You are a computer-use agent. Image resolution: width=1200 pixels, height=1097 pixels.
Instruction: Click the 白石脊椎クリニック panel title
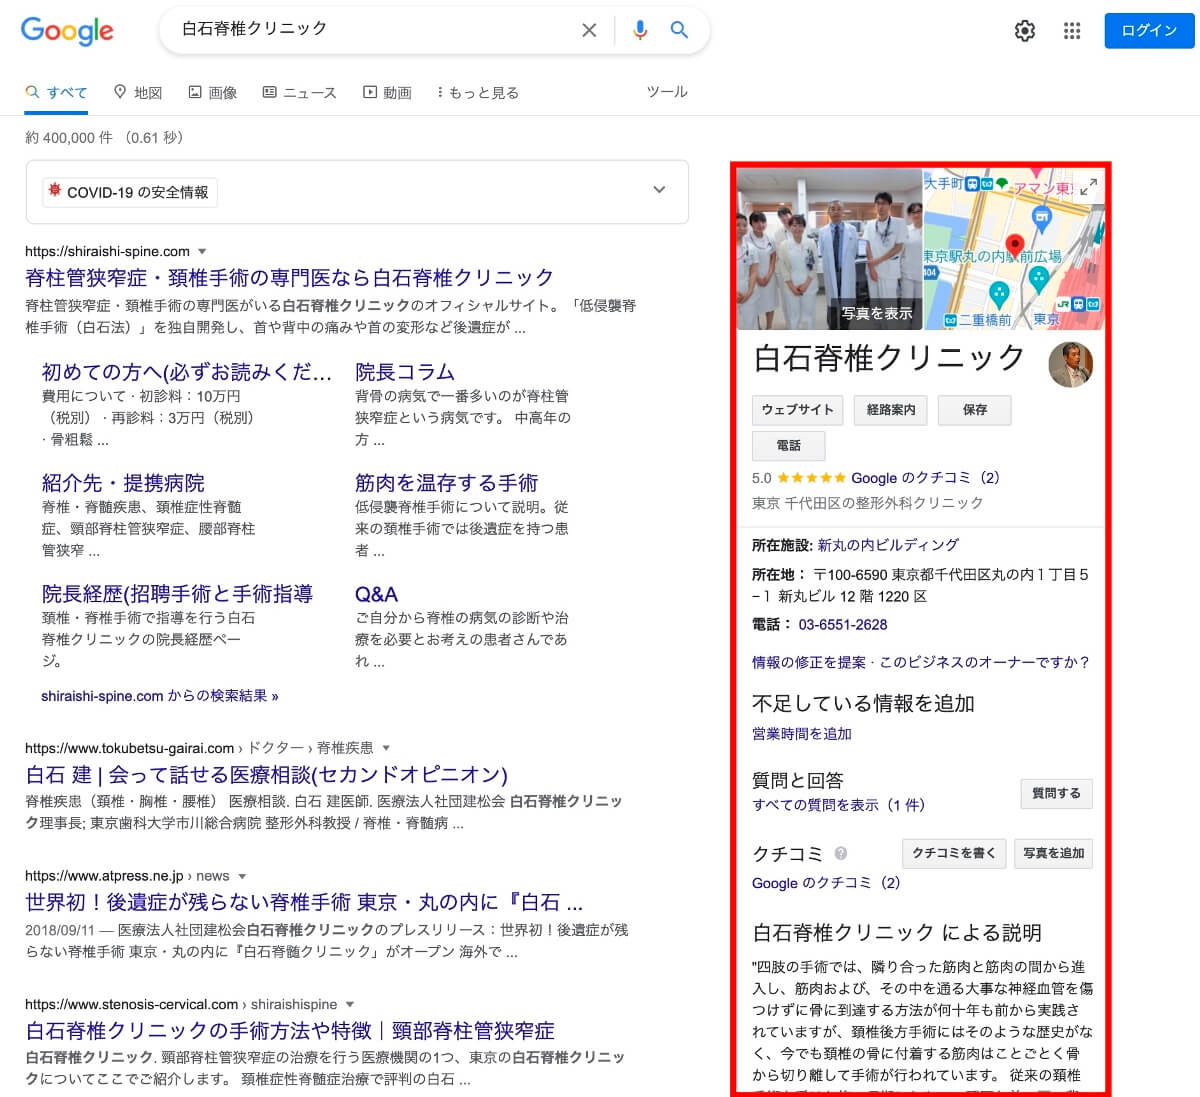(889, 358)
